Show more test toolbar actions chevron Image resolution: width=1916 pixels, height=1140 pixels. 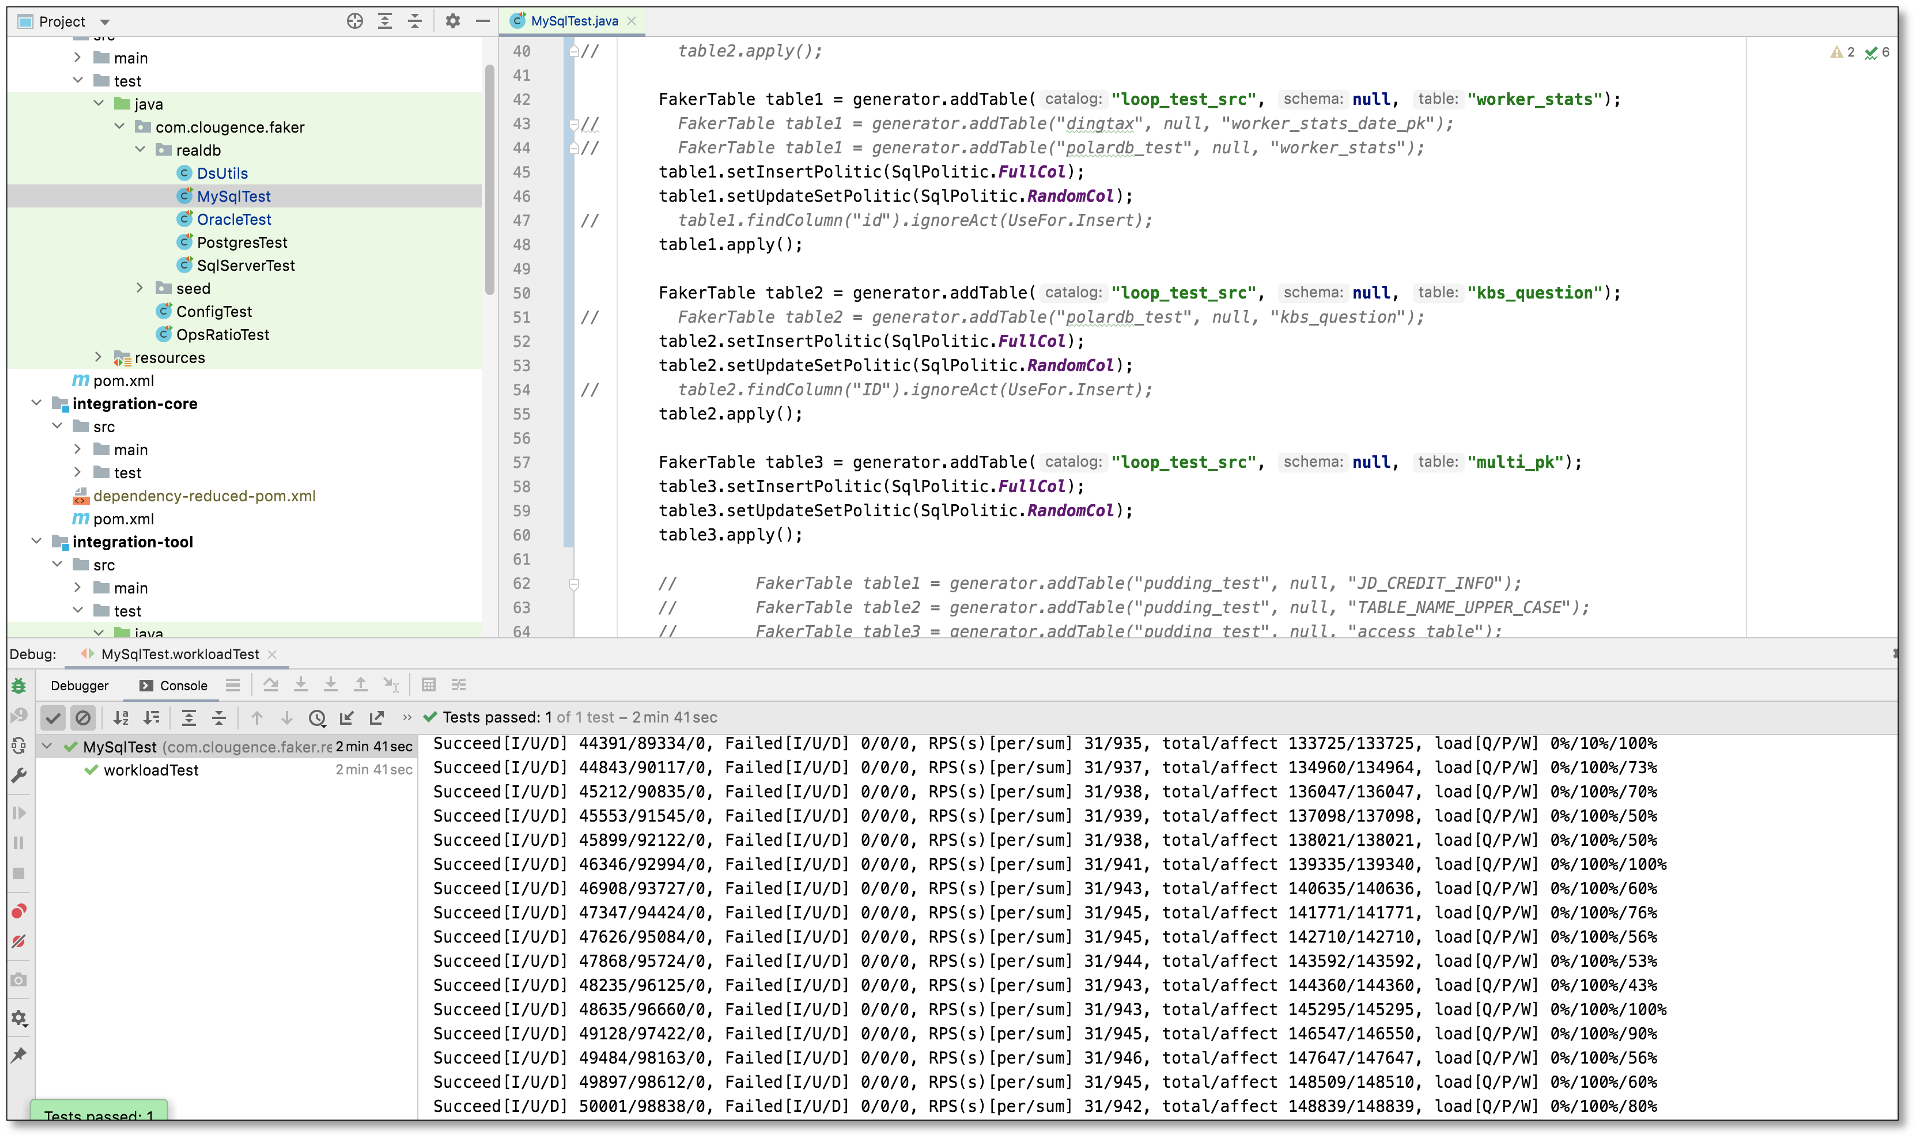pos(407,718)
